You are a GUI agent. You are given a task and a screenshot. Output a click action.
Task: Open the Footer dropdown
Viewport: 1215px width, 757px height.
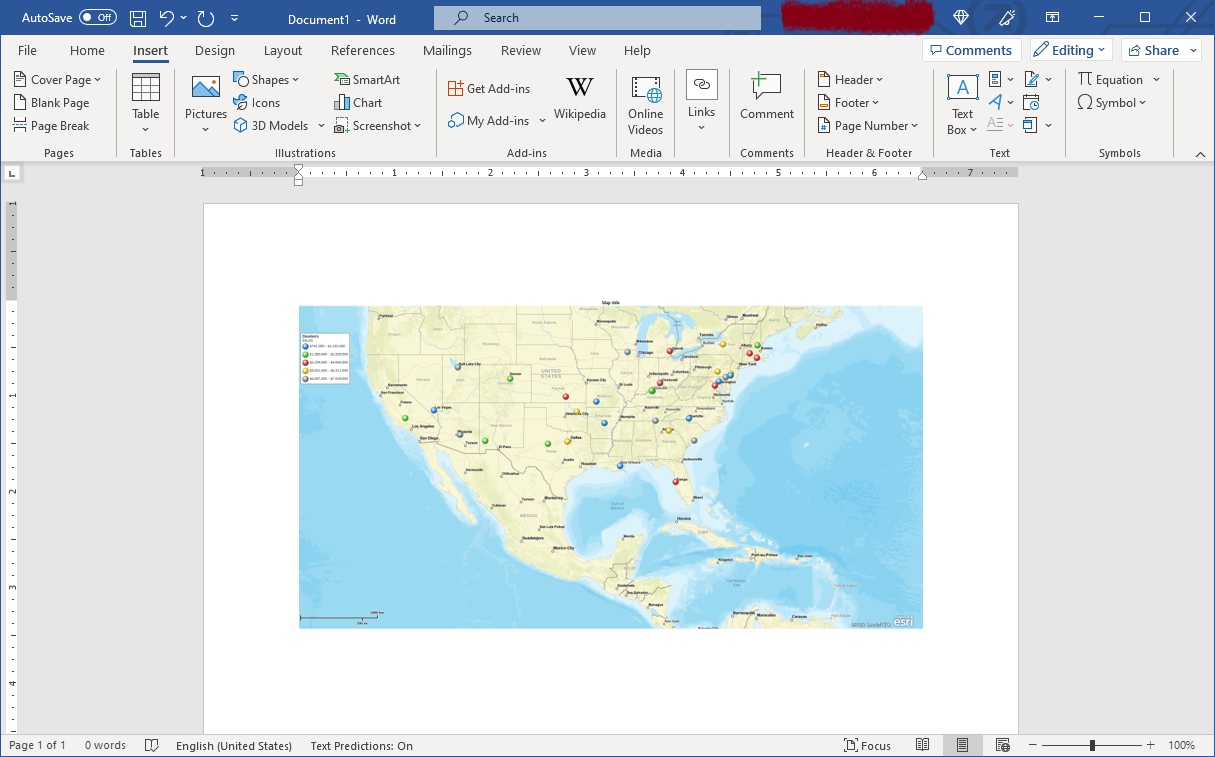click(849, 103)
